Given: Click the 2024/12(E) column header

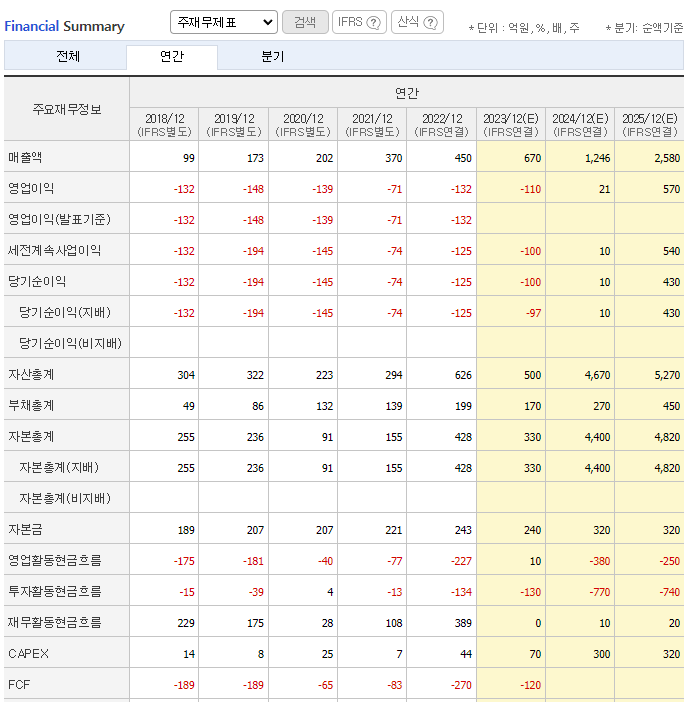Looking at the screenshot, I should [x=580, y=124].
